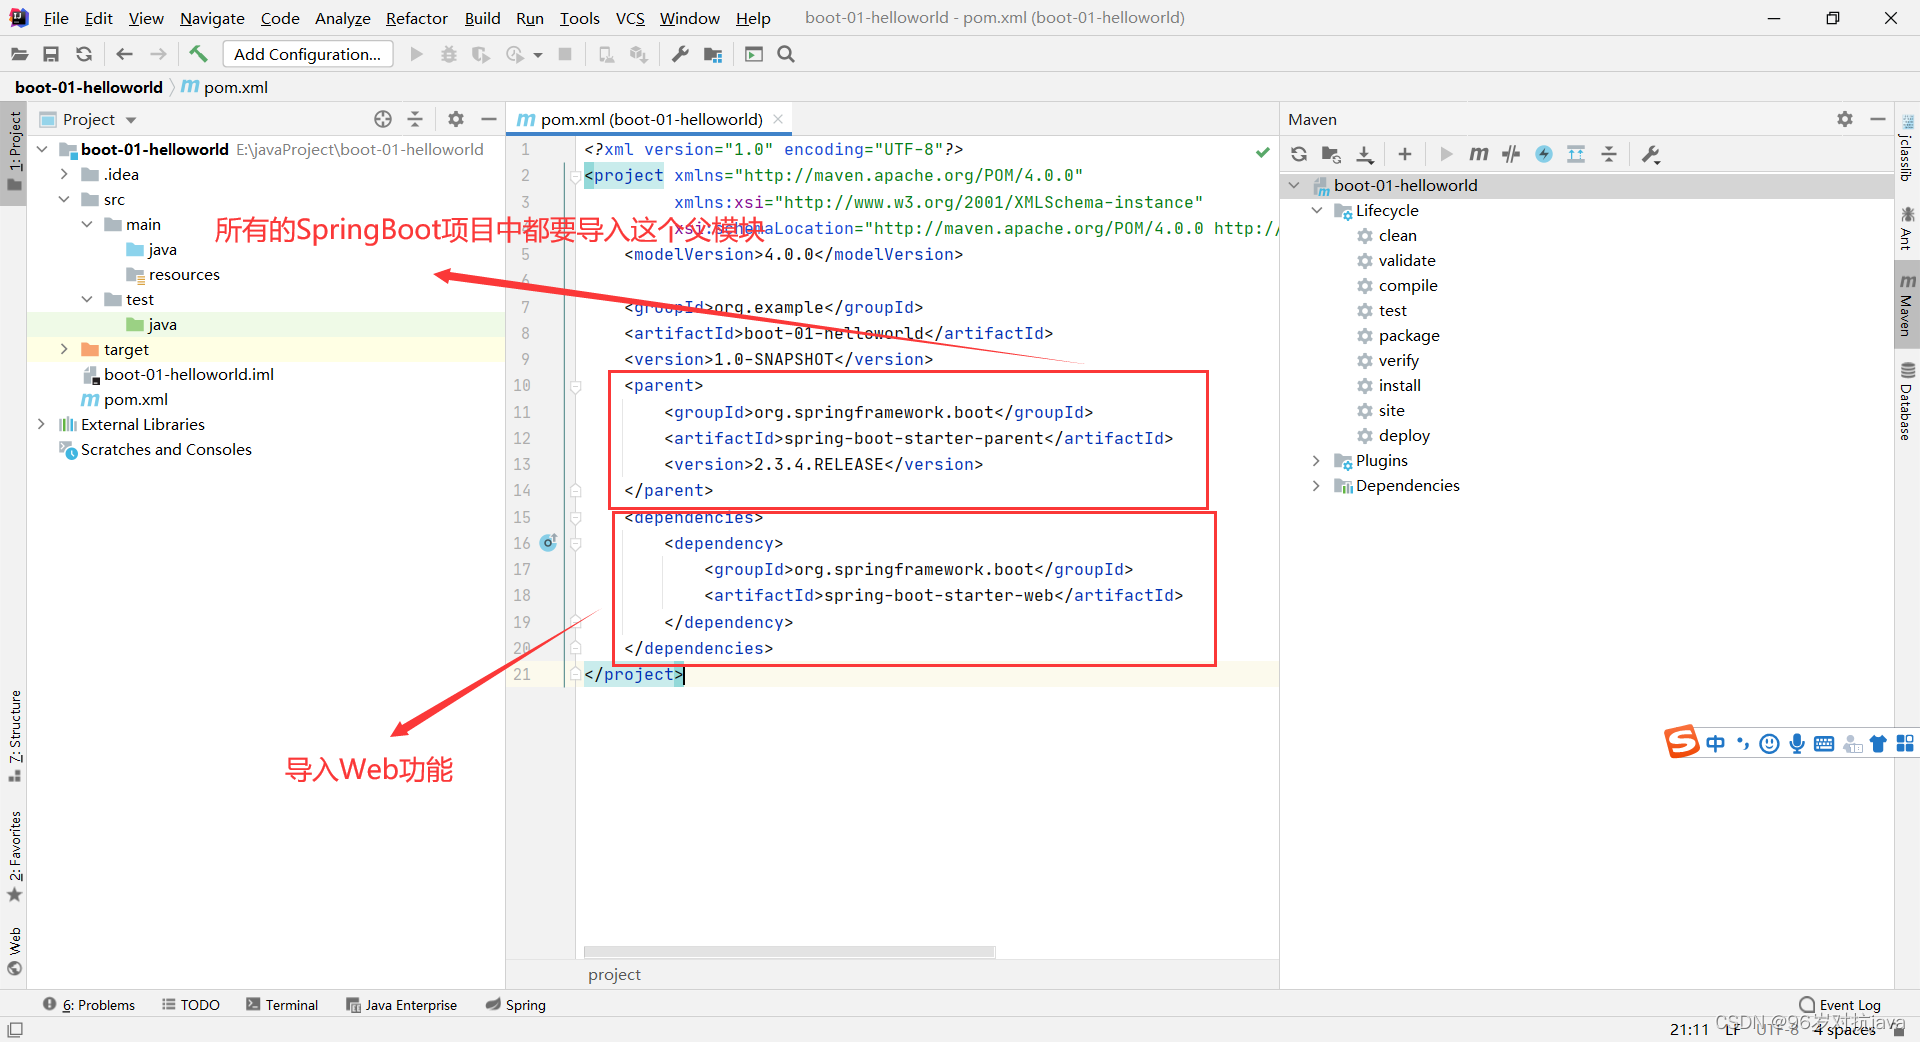Collapse the main folder

coord(87,224)
